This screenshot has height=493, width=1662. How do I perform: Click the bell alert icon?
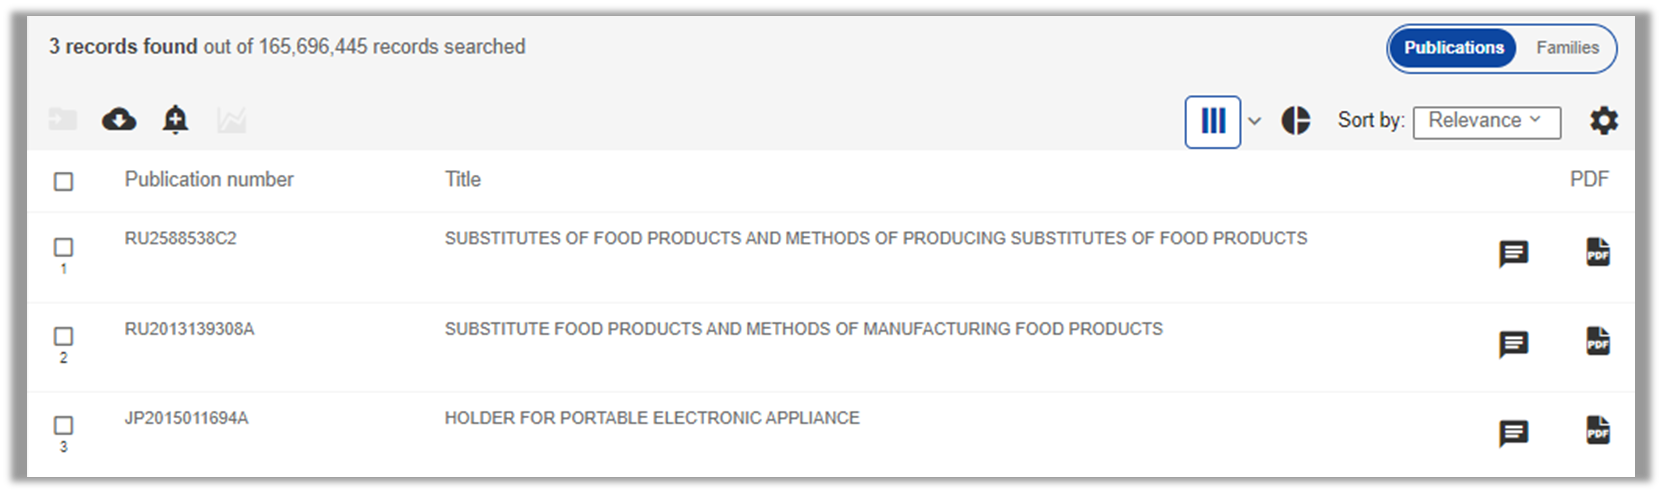coord(175,120)
